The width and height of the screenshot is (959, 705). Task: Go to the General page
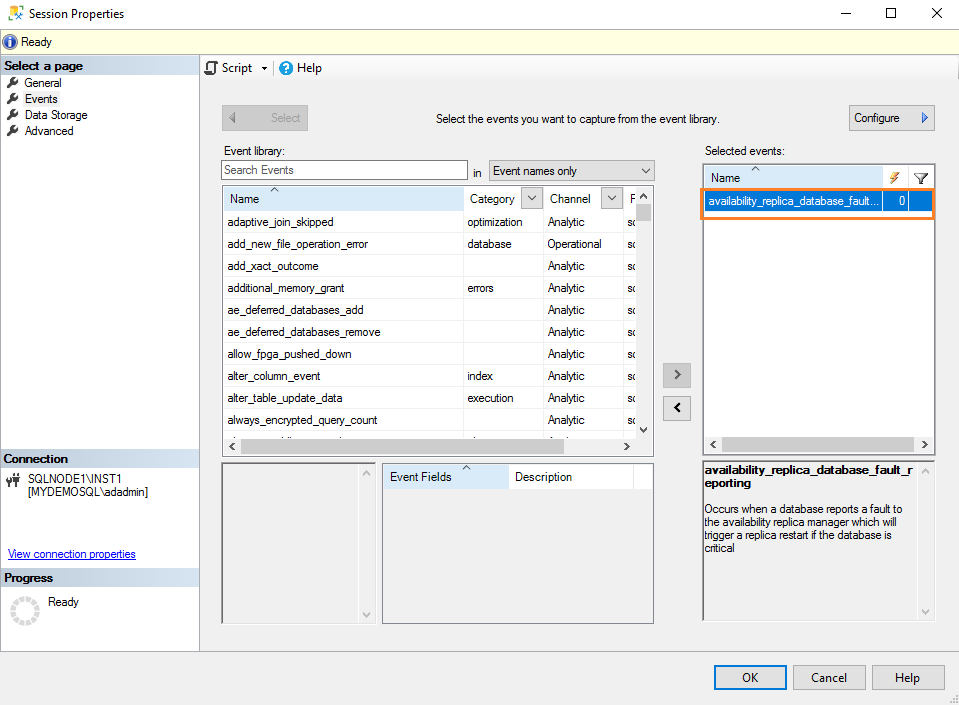coord(43,83)
